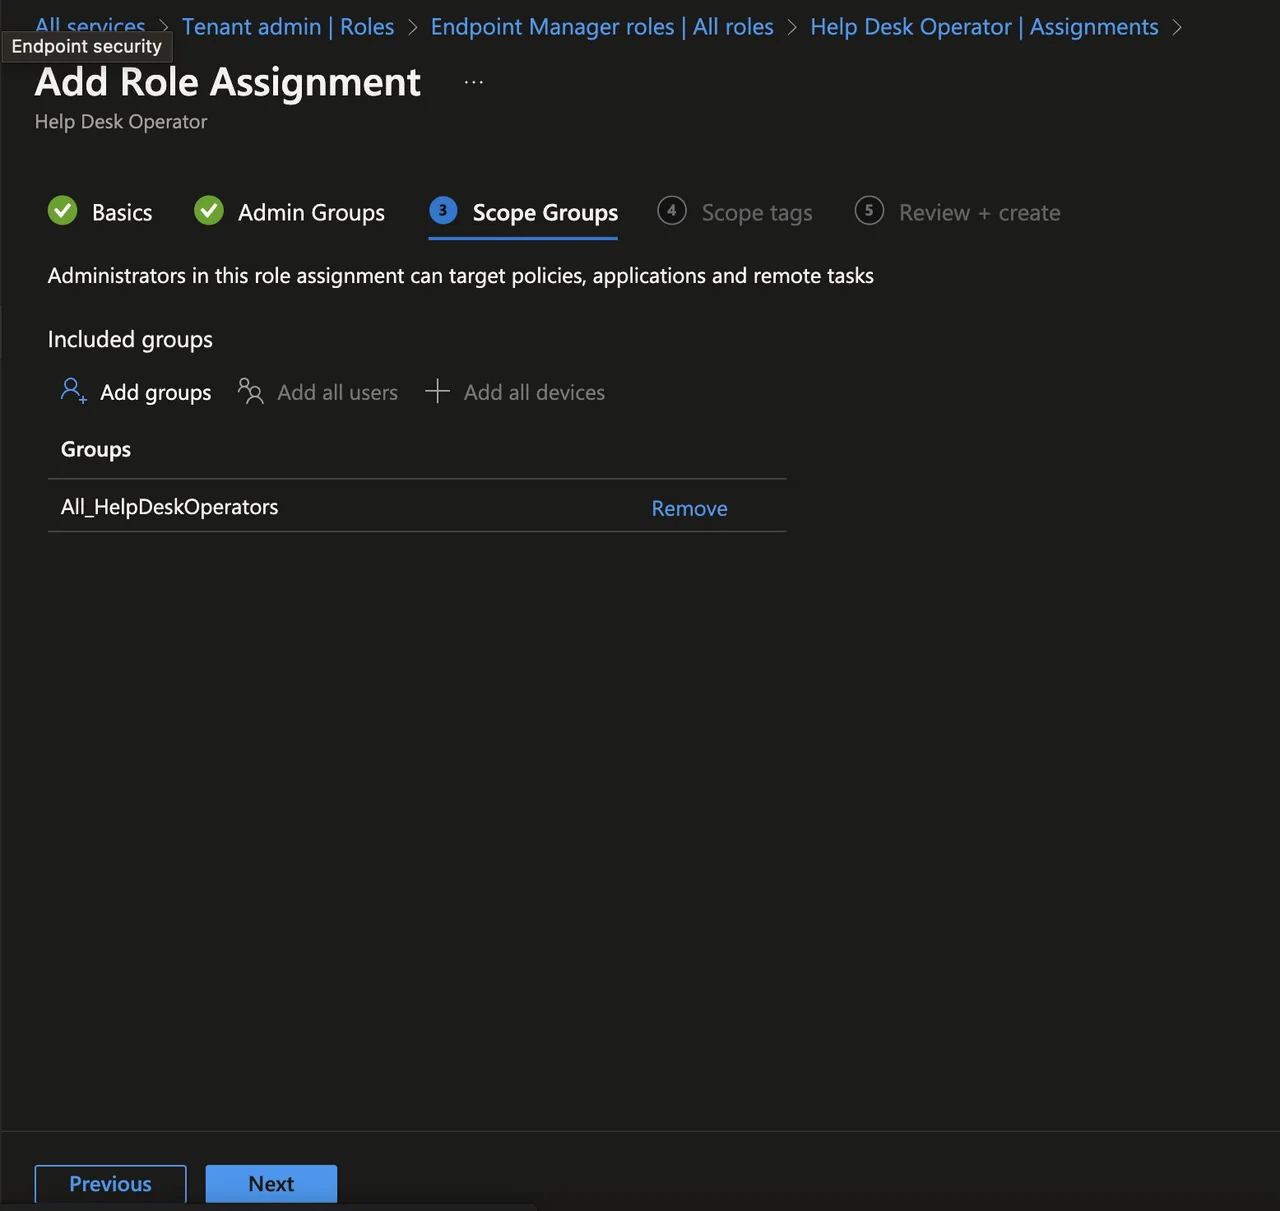Click the Groups column header
The height and width of the screenshot is (1211, 1280).
click(x=96, y=449)
